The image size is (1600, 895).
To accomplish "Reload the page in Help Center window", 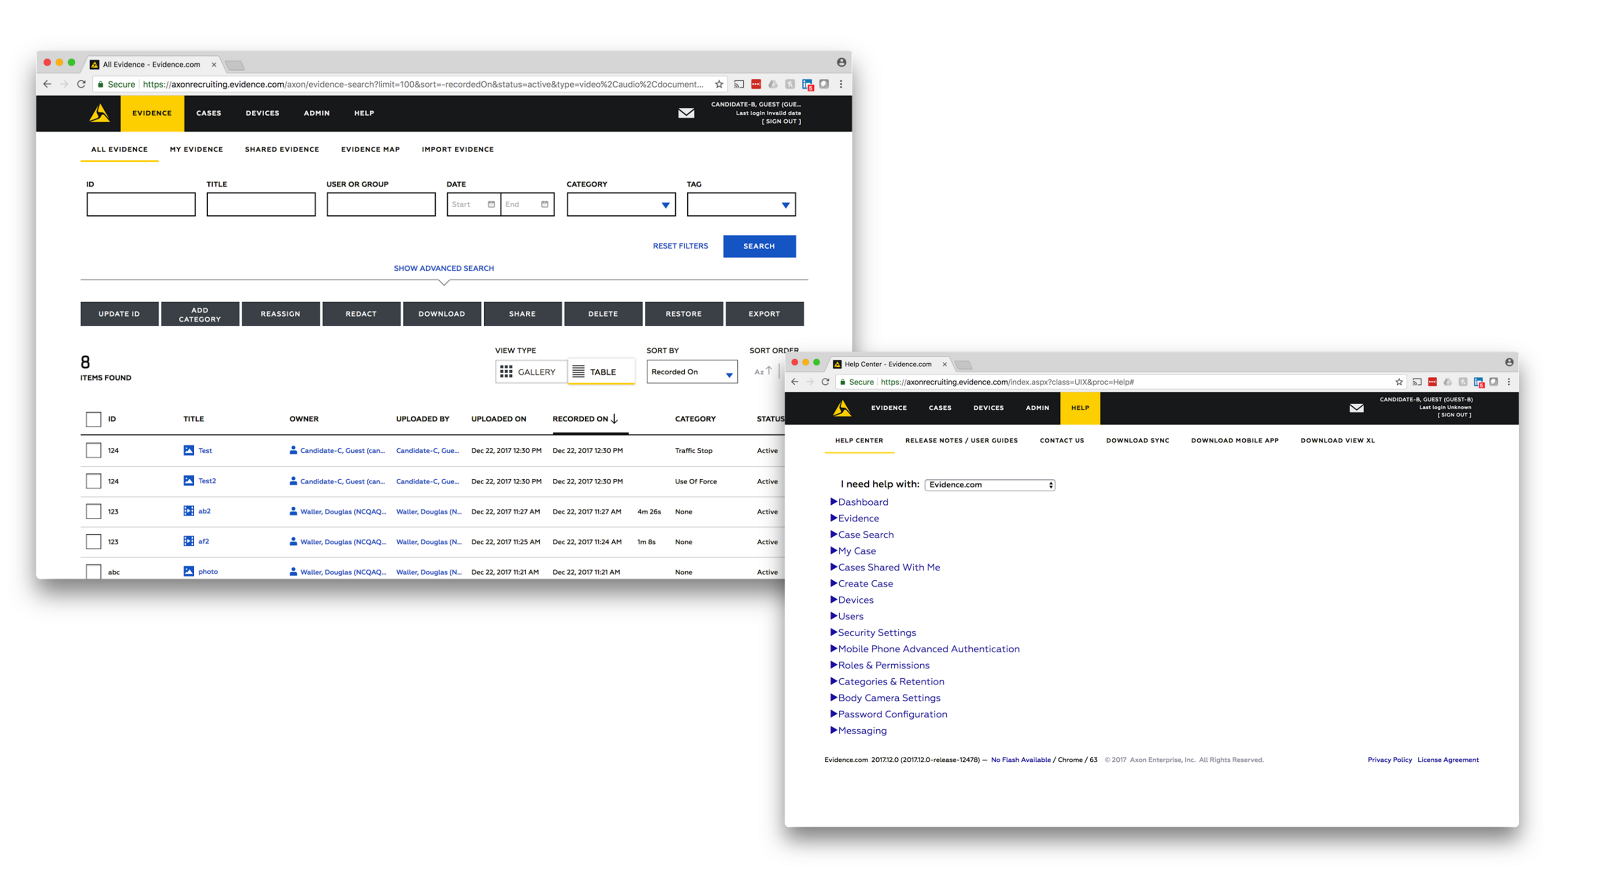I will [825, 382].
